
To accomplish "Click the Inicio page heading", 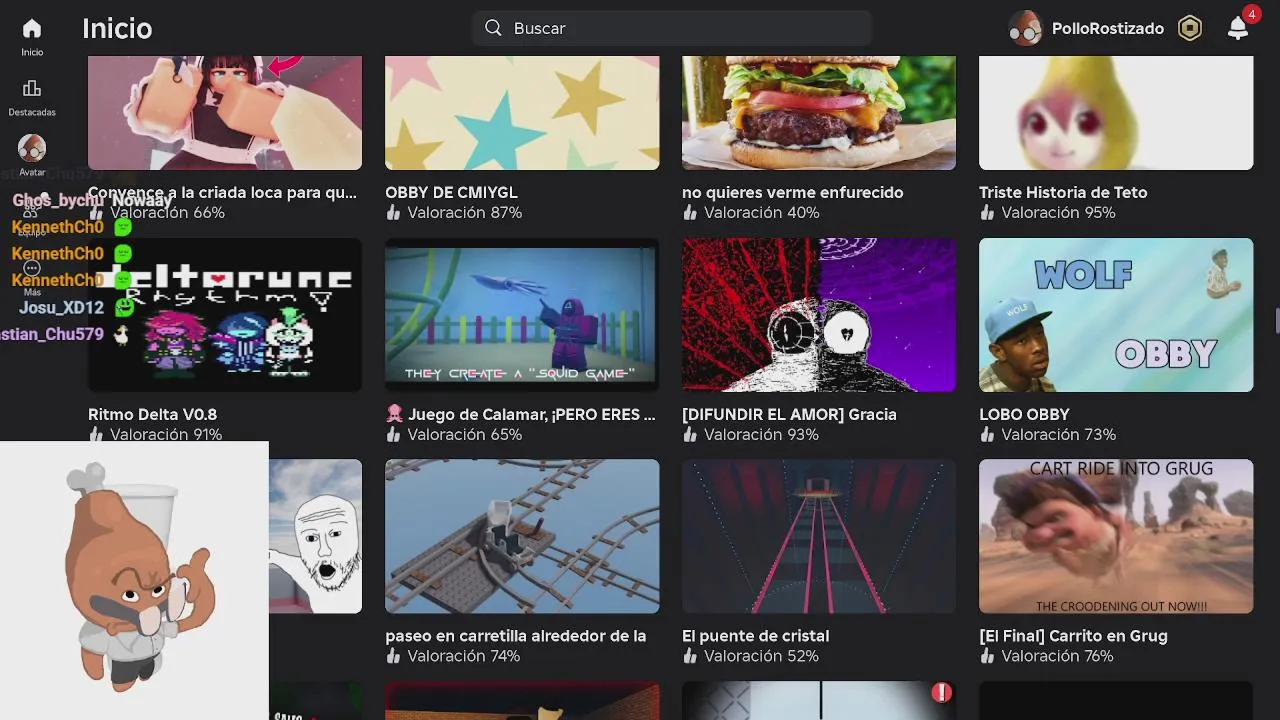I will coord(117,28).
